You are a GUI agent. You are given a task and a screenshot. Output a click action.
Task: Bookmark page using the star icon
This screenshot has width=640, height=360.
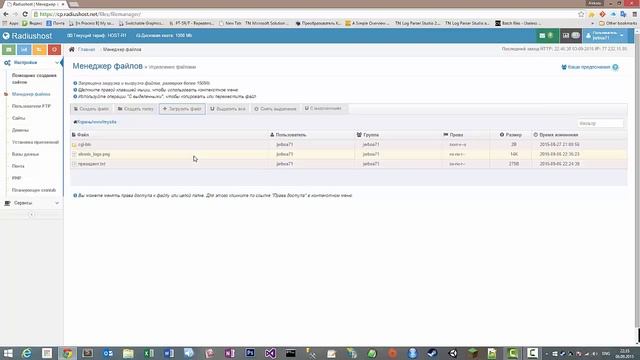coord(581,14)
